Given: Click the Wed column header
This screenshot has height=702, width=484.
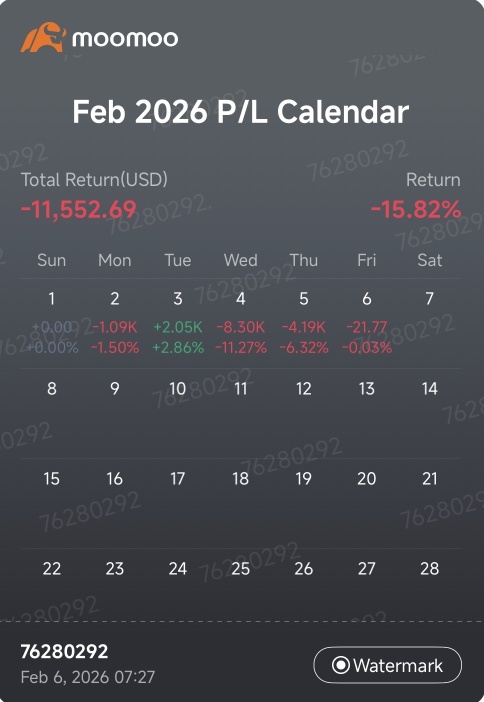Looking at the screenshot, I should (x=241, y=260).
